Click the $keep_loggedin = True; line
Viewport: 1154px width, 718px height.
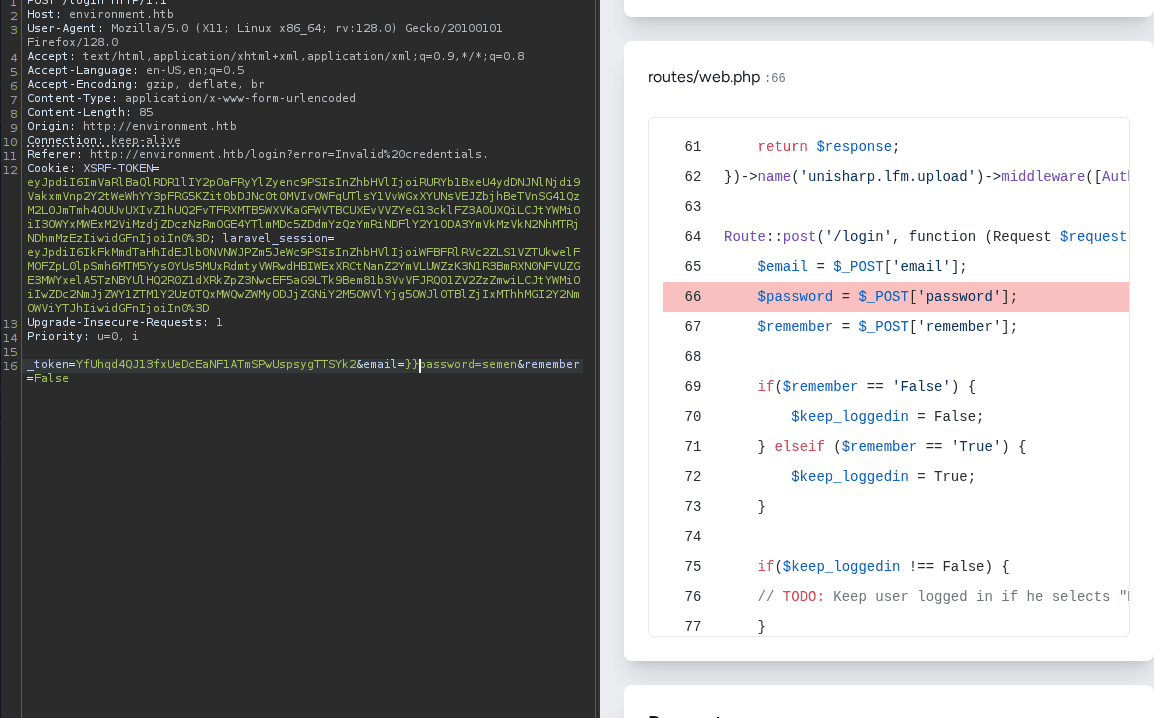(x=882, y=477)
